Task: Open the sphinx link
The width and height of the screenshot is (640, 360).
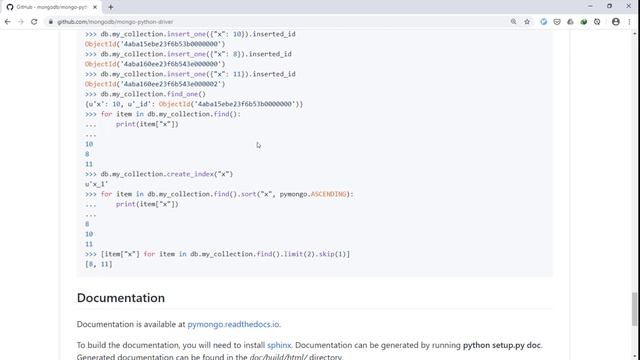Action: pyautogui.click(x=279, y=345)
